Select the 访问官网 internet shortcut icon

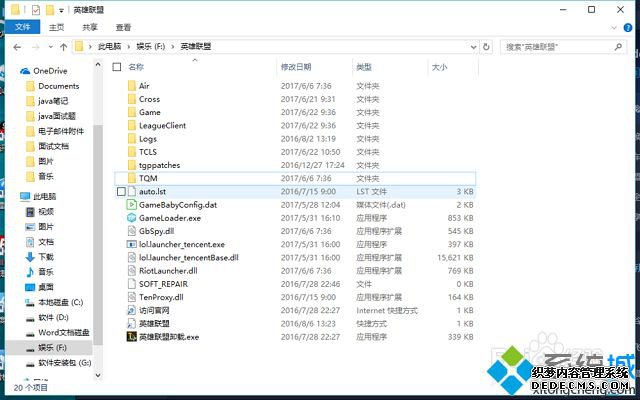131,310
